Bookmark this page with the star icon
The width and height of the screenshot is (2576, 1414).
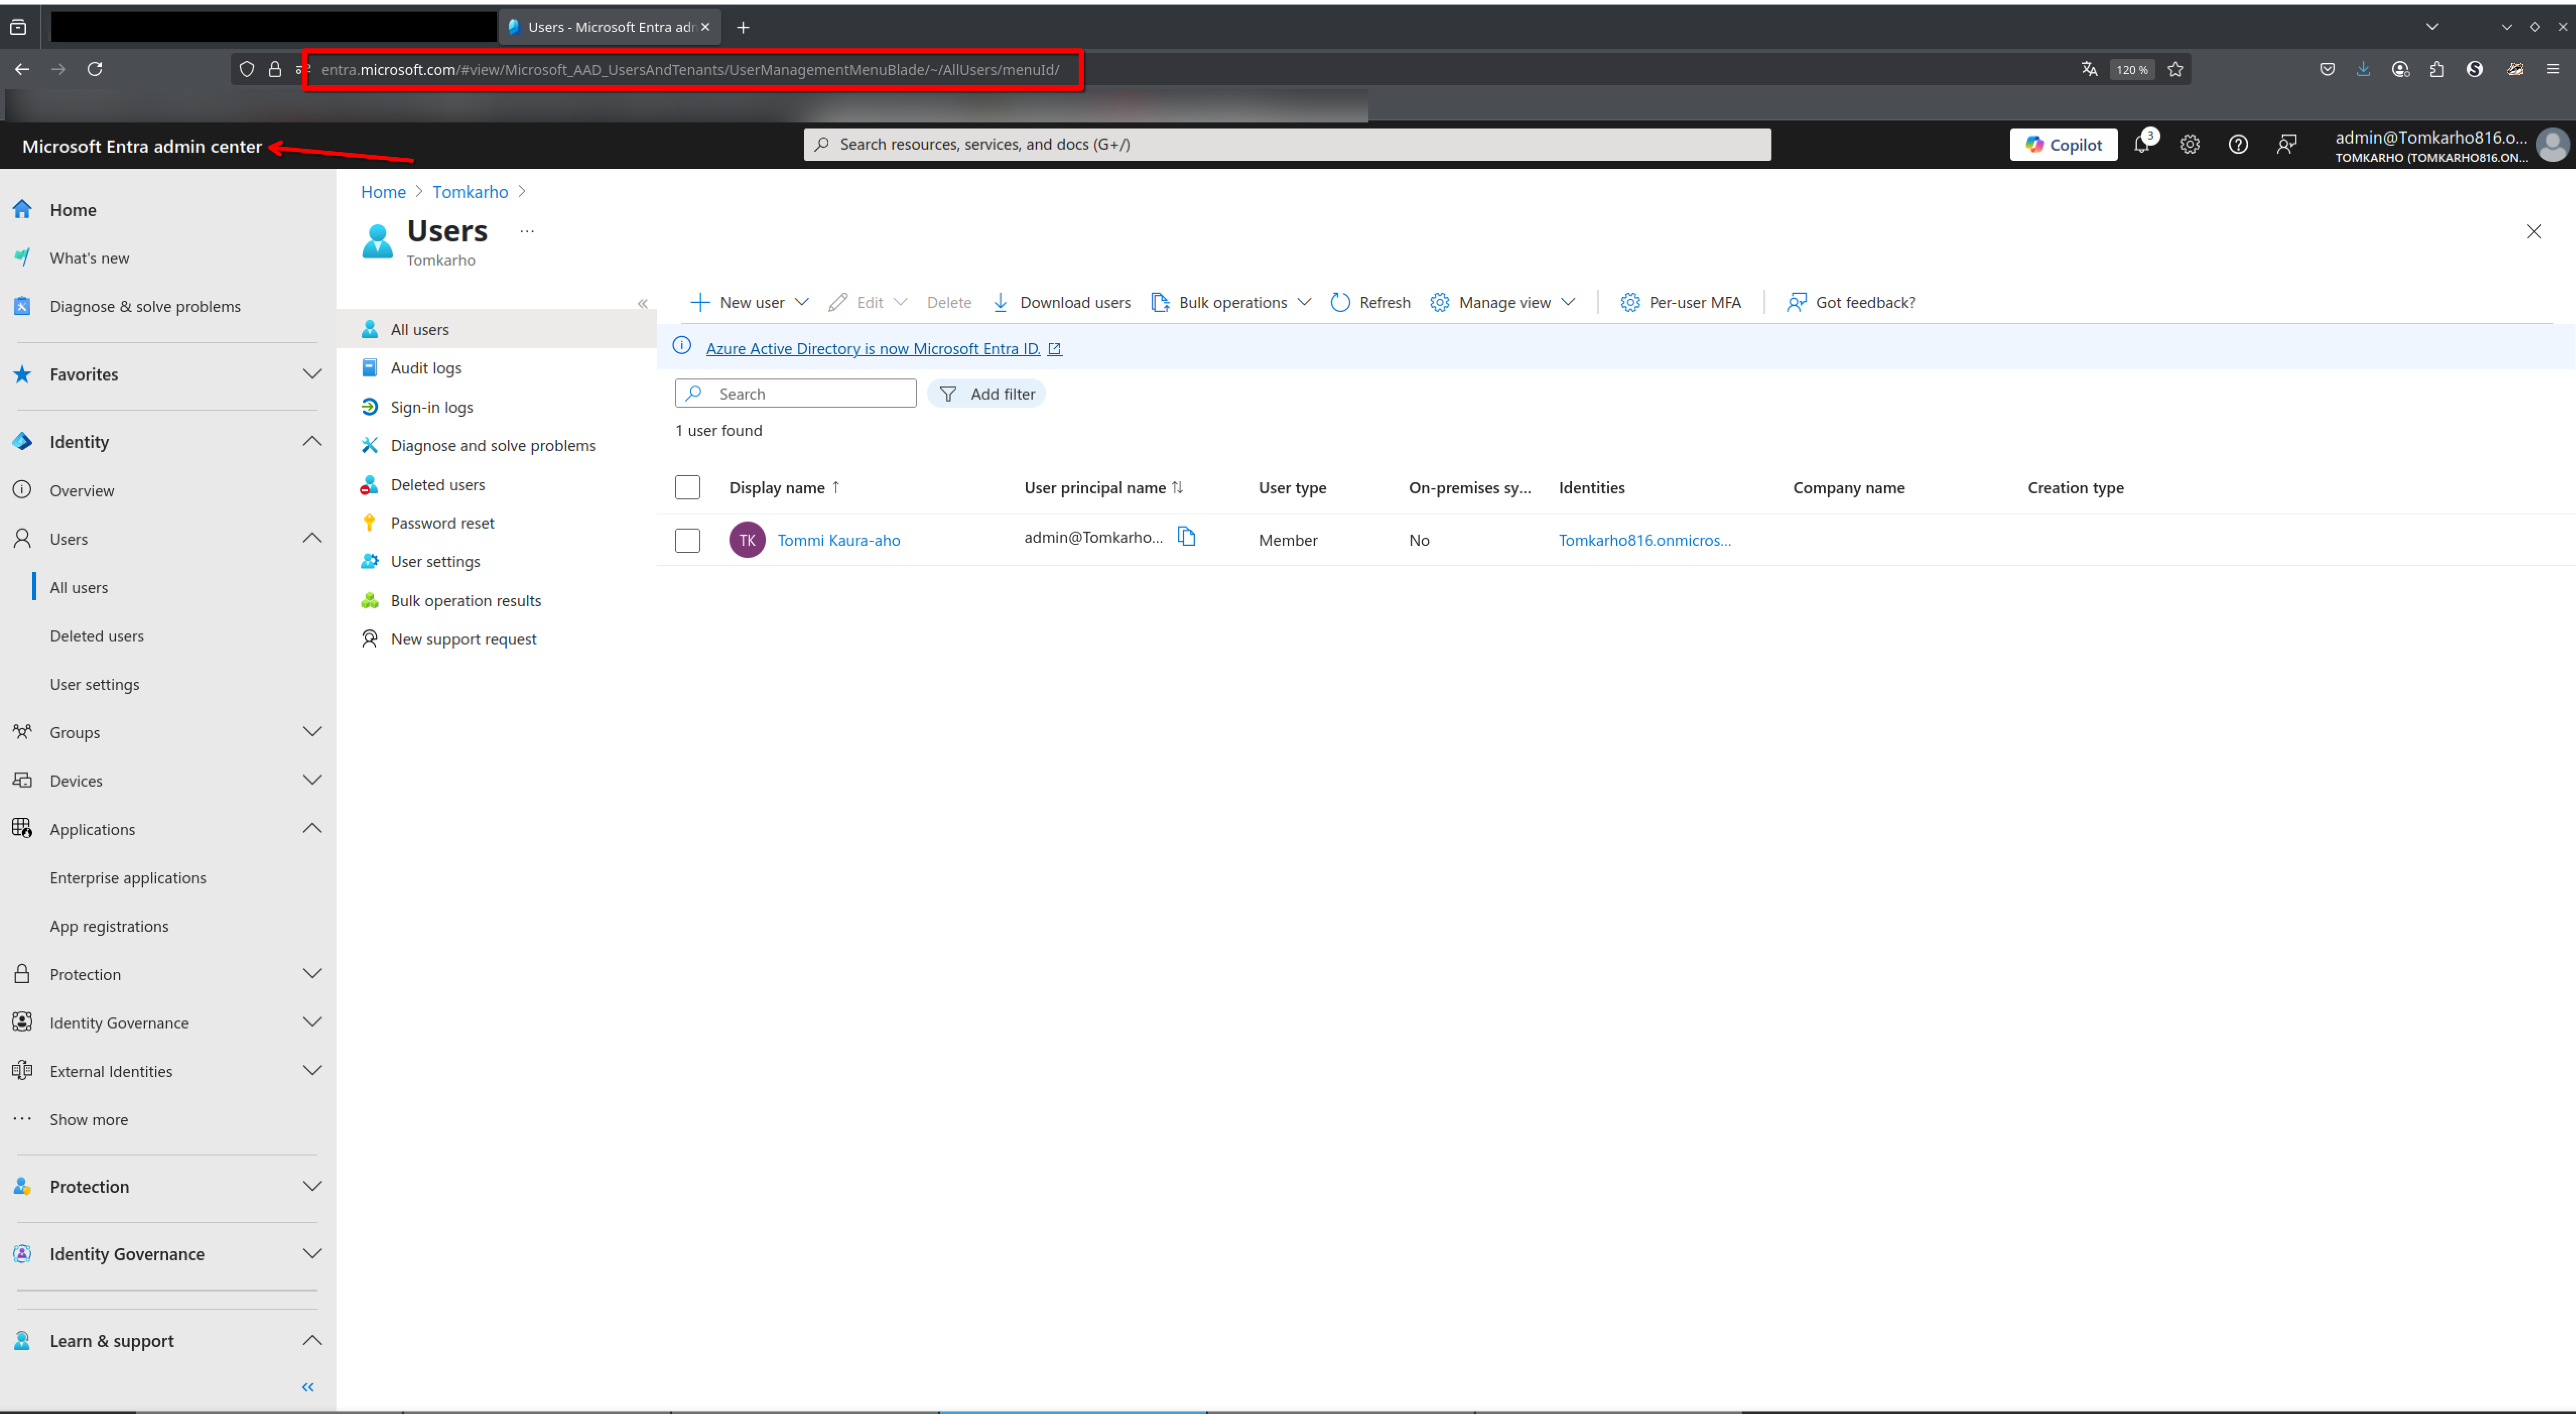pyautogui.click(x=2175, y=69)
